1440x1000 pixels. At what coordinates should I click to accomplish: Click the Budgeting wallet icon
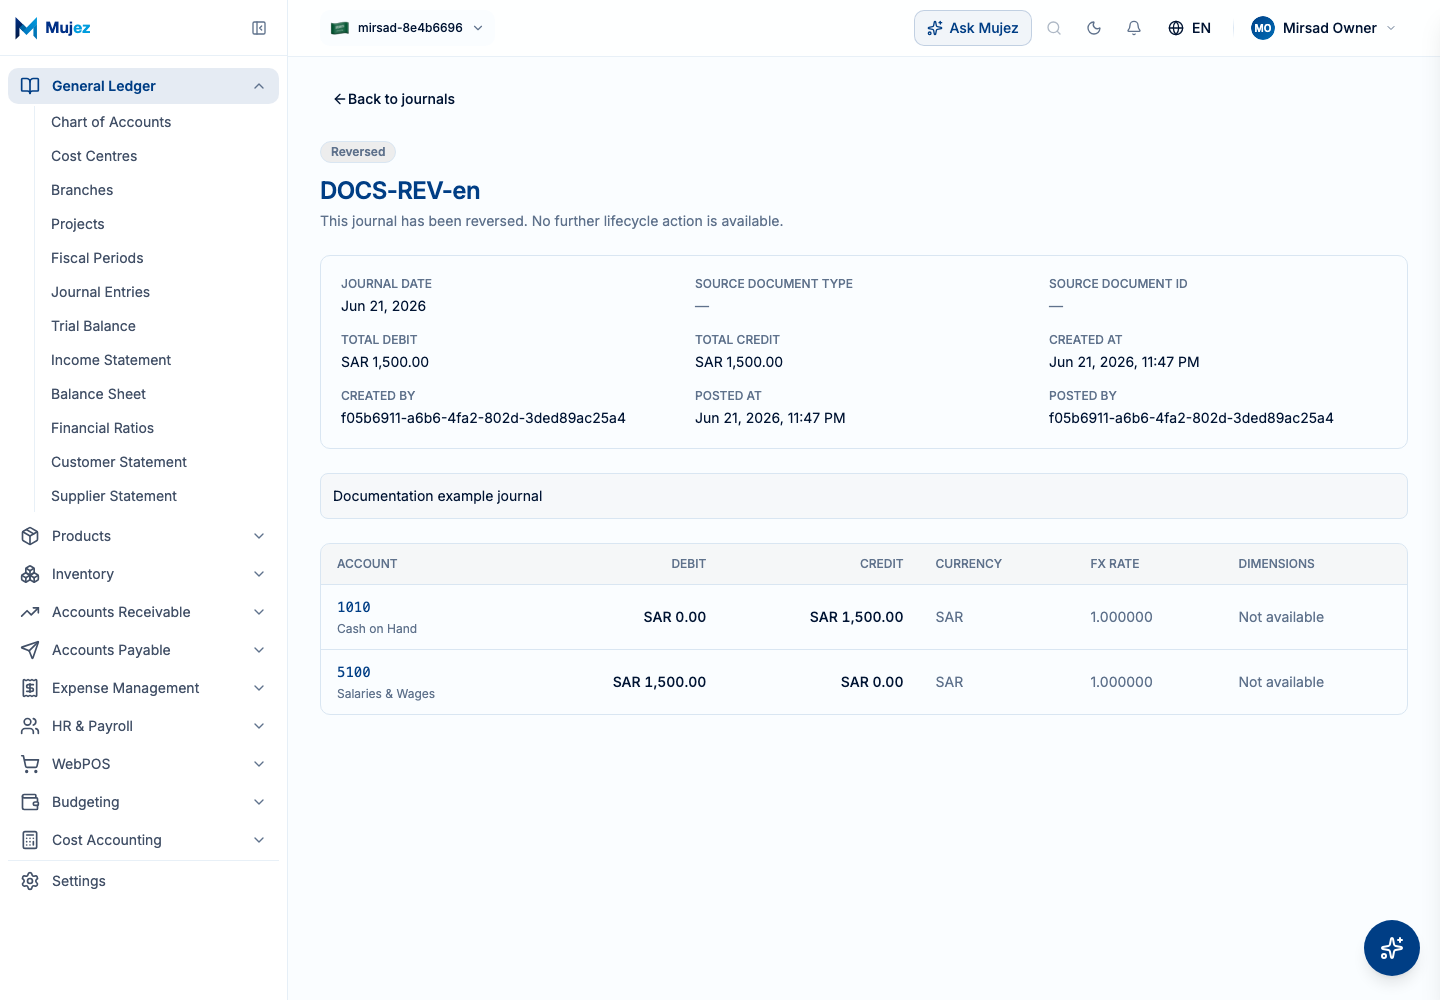pos(30,802)
